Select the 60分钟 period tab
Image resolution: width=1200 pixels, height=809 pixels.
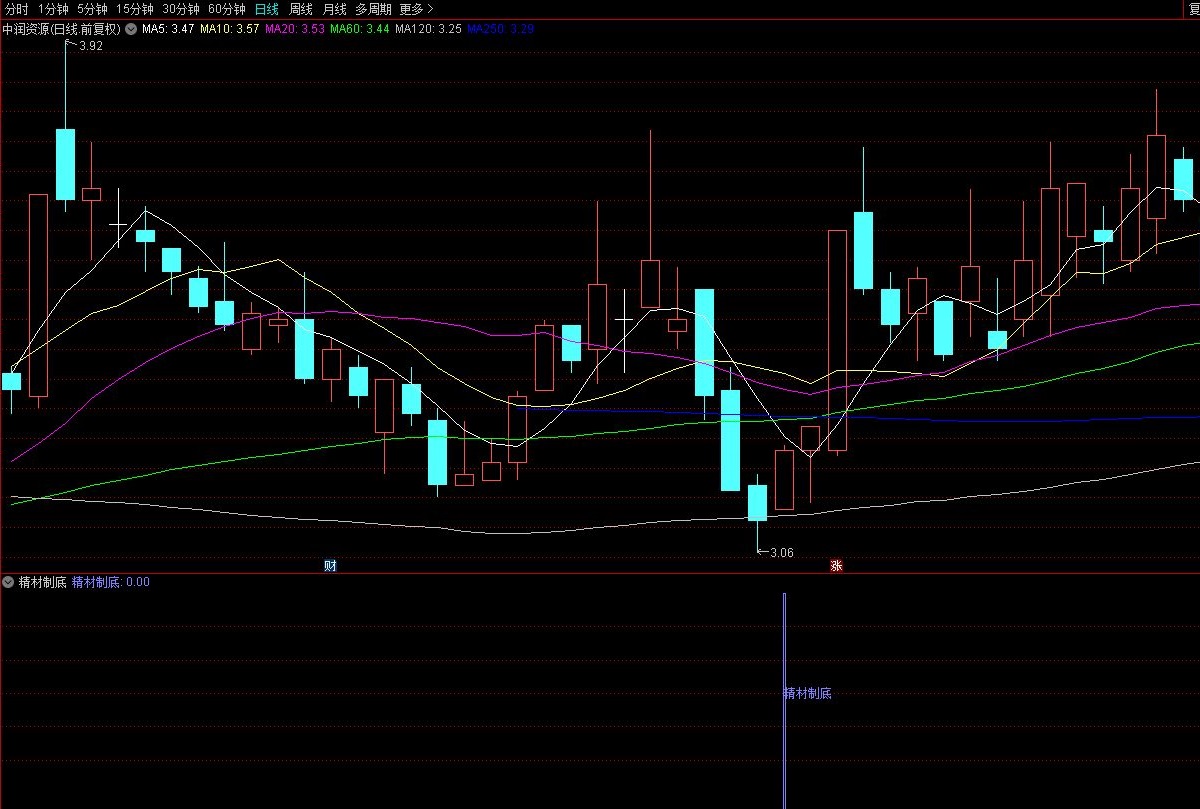click(x=227, y=9)
